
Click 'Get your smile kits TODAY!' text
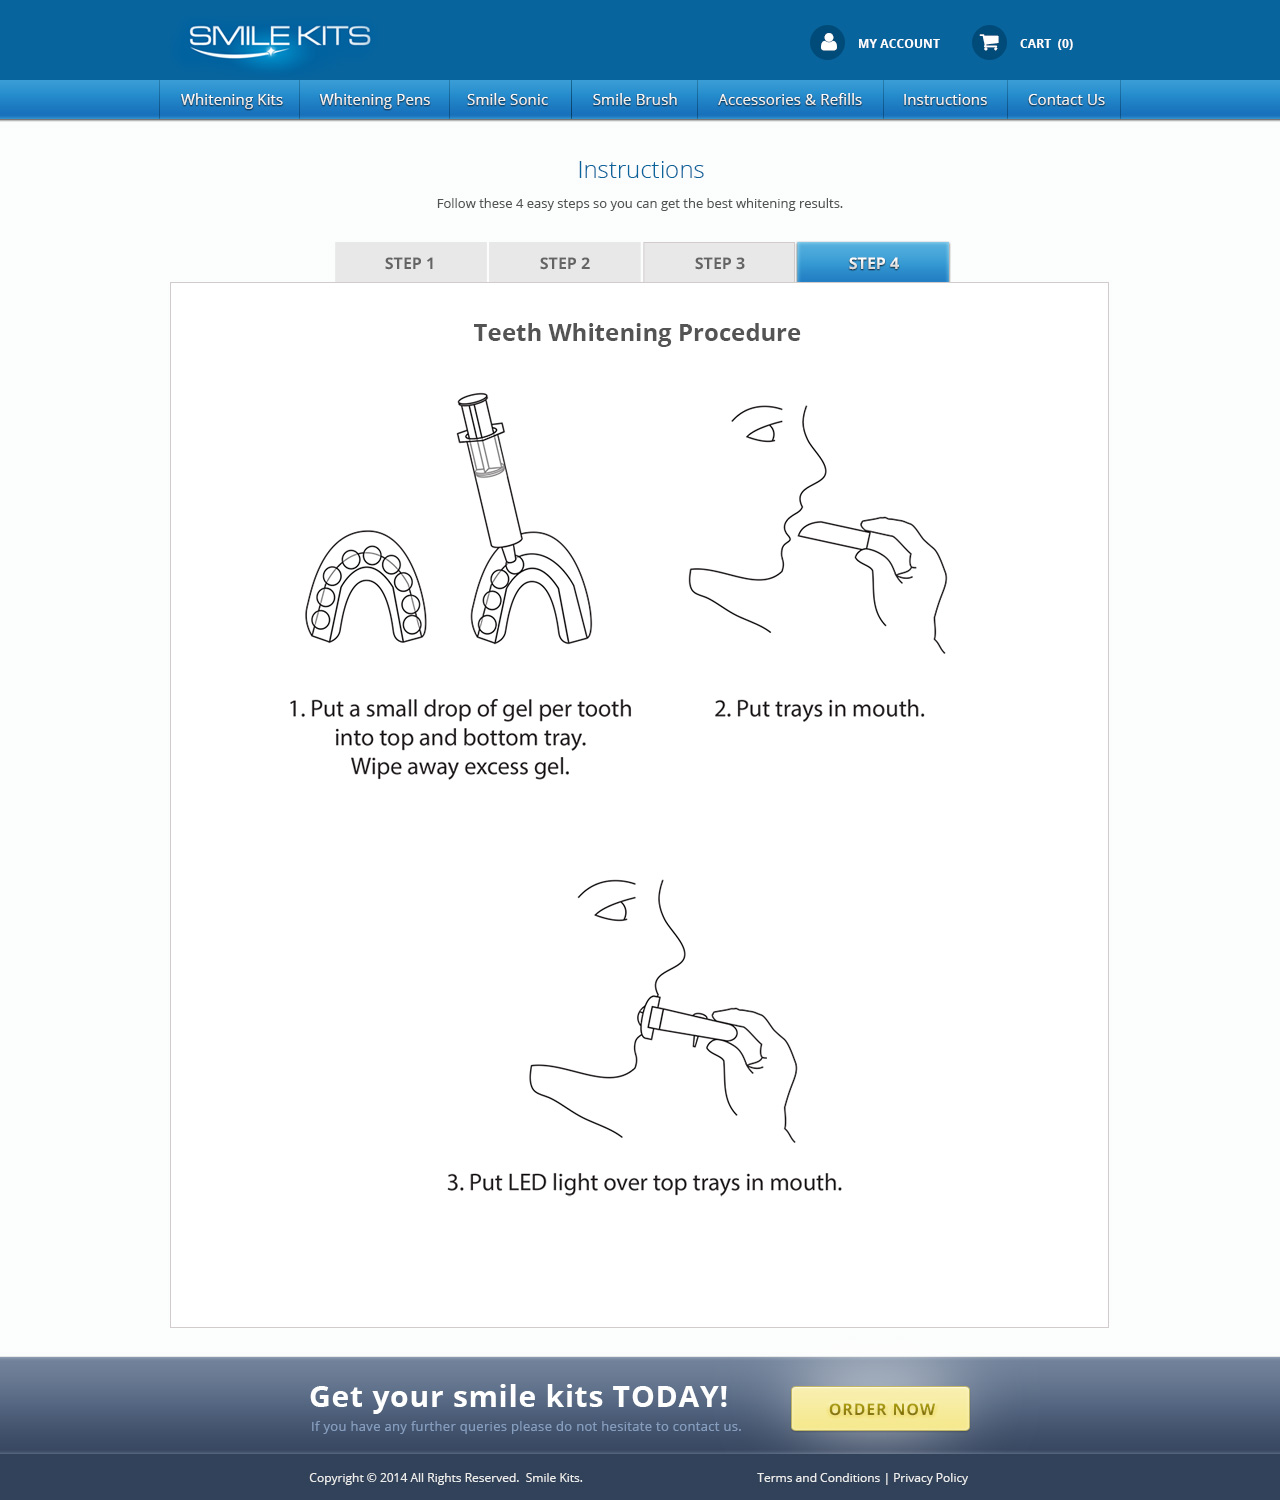(x=519, y=1396)
